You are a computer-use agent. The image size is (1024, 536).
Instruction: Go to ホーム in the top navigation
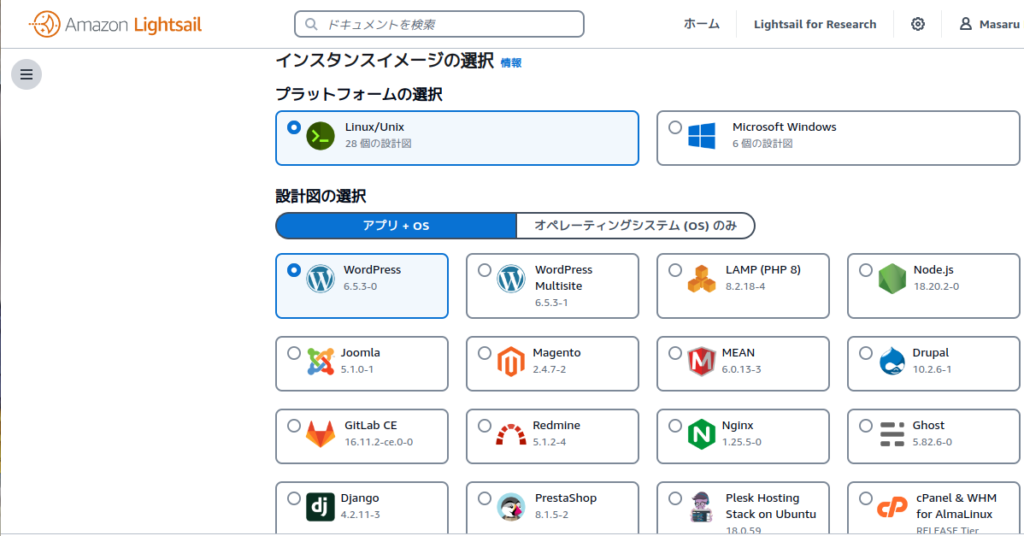click(x=701, y=24)
